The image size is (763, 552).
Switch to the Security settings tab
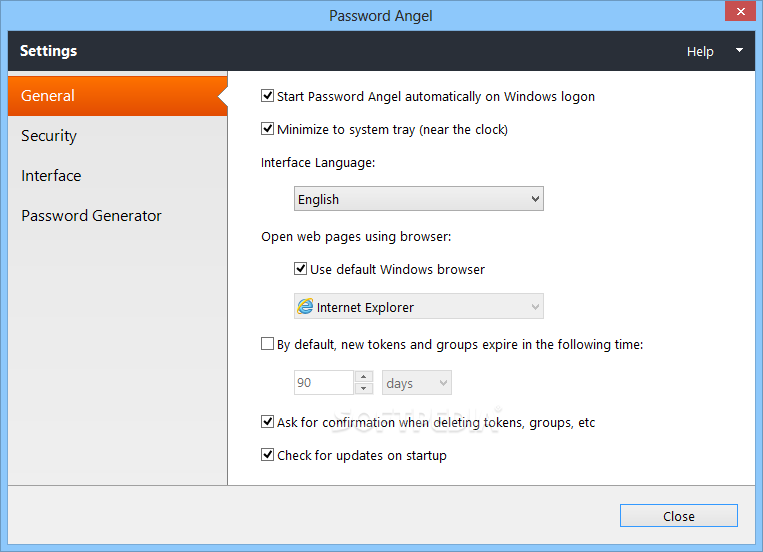tap(118, 136)
